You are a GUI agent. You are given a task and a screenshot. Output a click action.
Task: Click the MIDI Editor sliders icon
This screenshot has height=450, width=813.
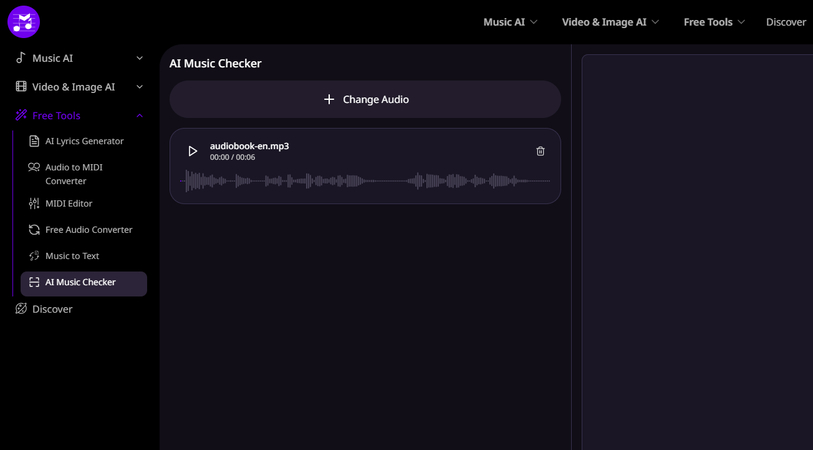[34, 203]
